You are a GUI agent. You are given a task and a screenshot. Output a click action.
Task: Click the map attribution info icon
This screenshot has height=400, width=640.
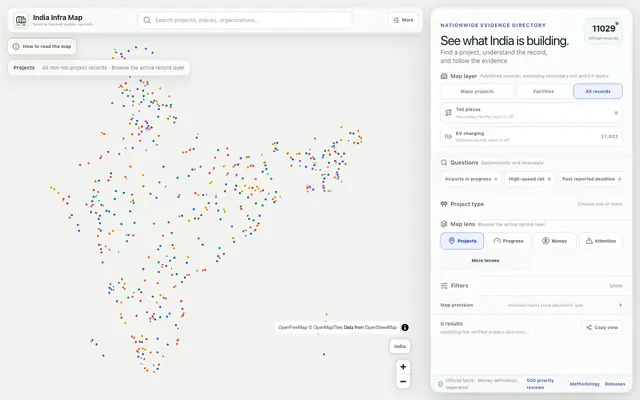[x=404, y=327]
